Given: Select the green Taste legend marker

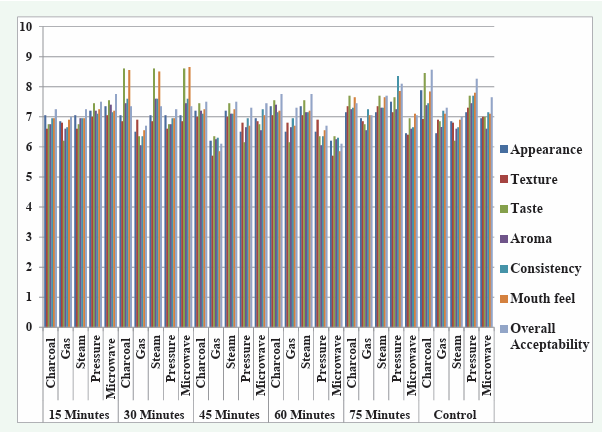Looking at the screenshot, I should coord(504,210).
